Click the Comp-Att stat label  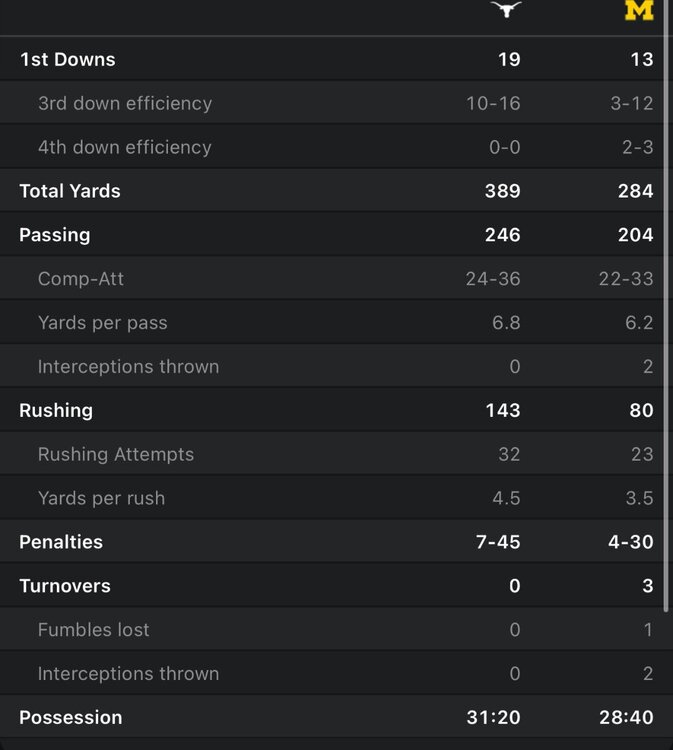pos(81,279)
